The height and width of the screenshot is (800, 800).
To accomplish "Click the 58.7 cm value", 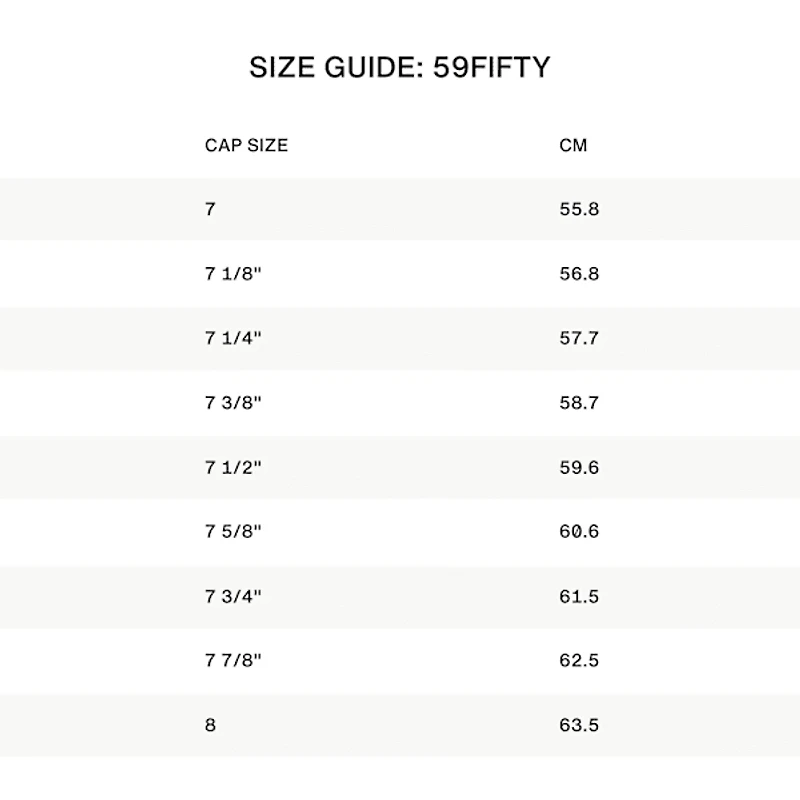I will pyautogui.click(x=579, y=403).
